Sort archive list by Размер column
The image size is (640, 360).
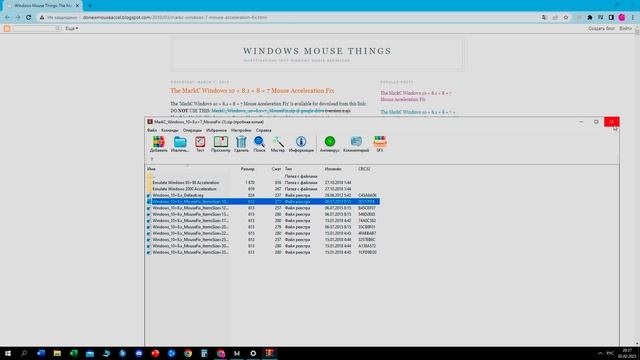(x=247, y=169)
